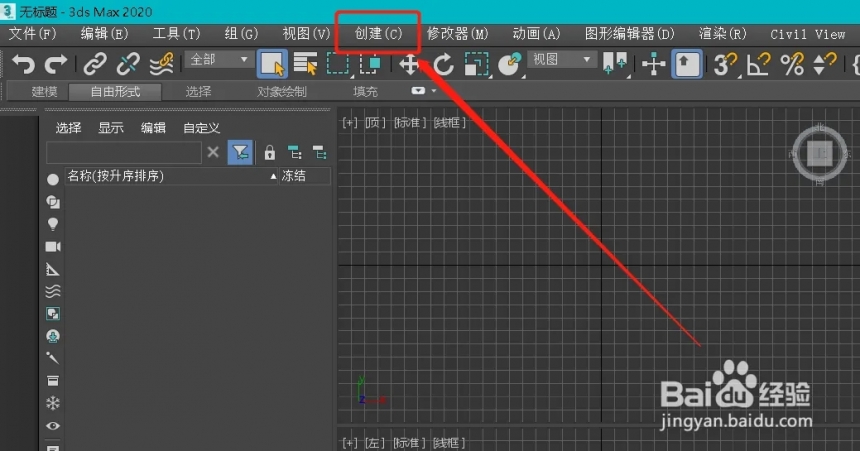This screenshot has width=860, height=451.
Task: Clear the scene explorer search with X
Action: tap(213, 152)
